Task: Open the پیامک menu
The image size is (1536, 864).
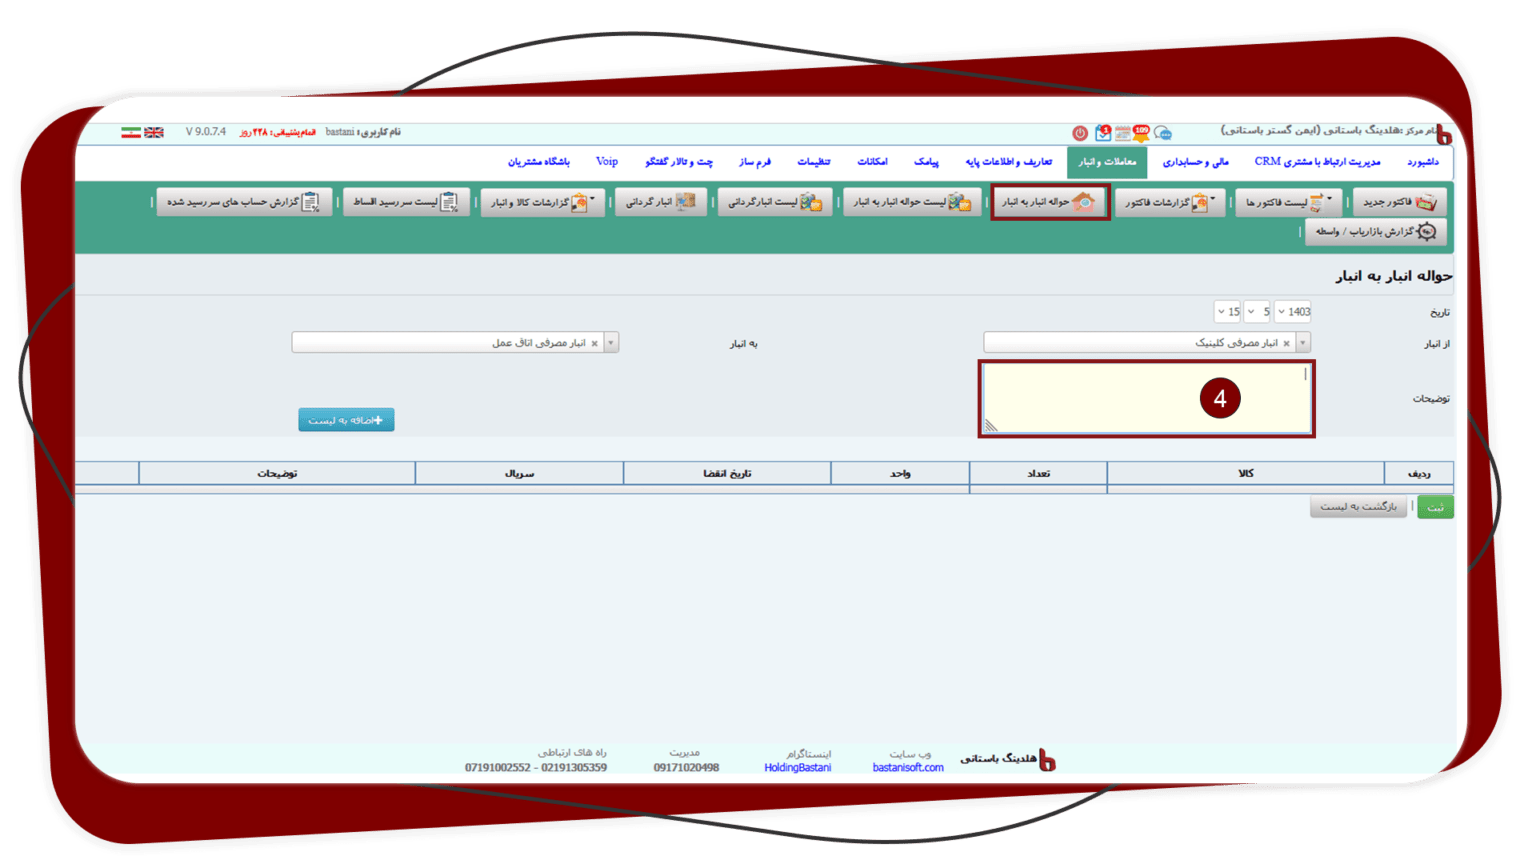Action: (926, 162)
